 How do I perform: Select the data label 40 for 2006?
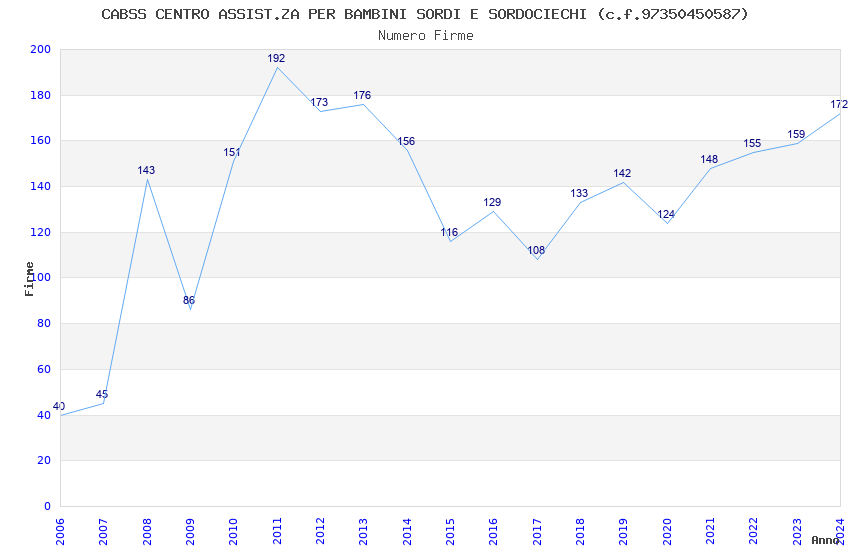click(59, 406)
